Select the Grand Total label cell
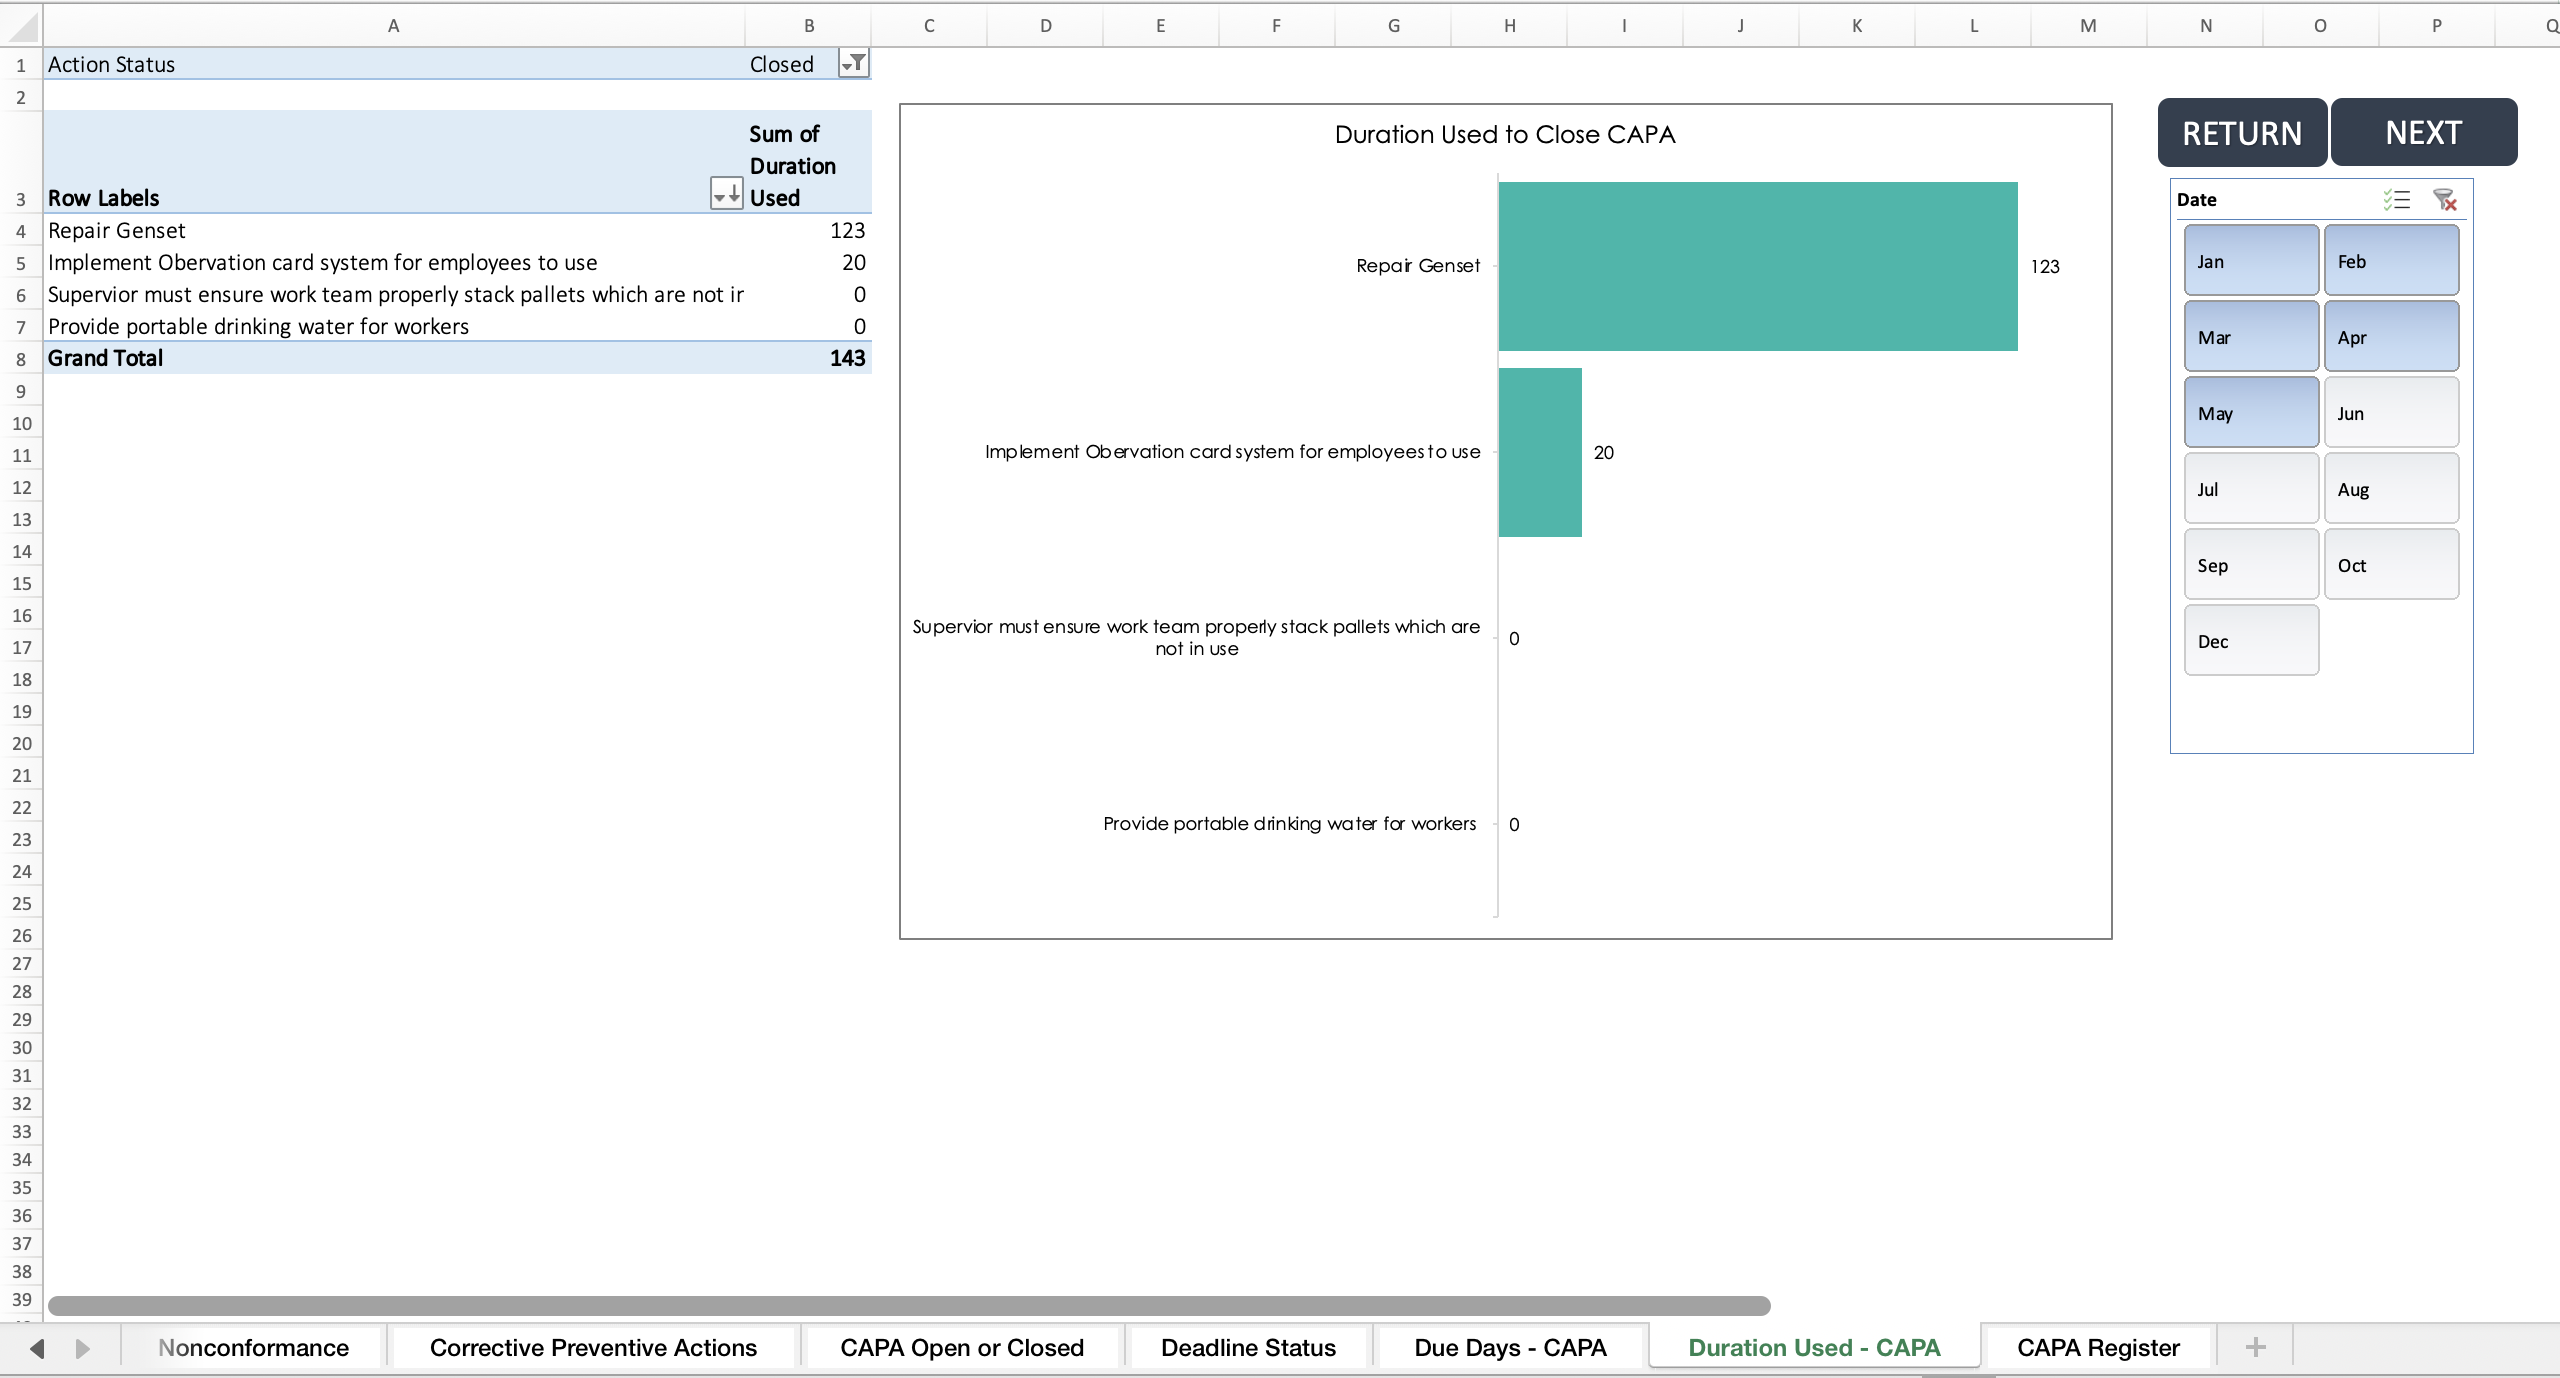Viewport: 2560px width, 1378px height. [394, 358]
